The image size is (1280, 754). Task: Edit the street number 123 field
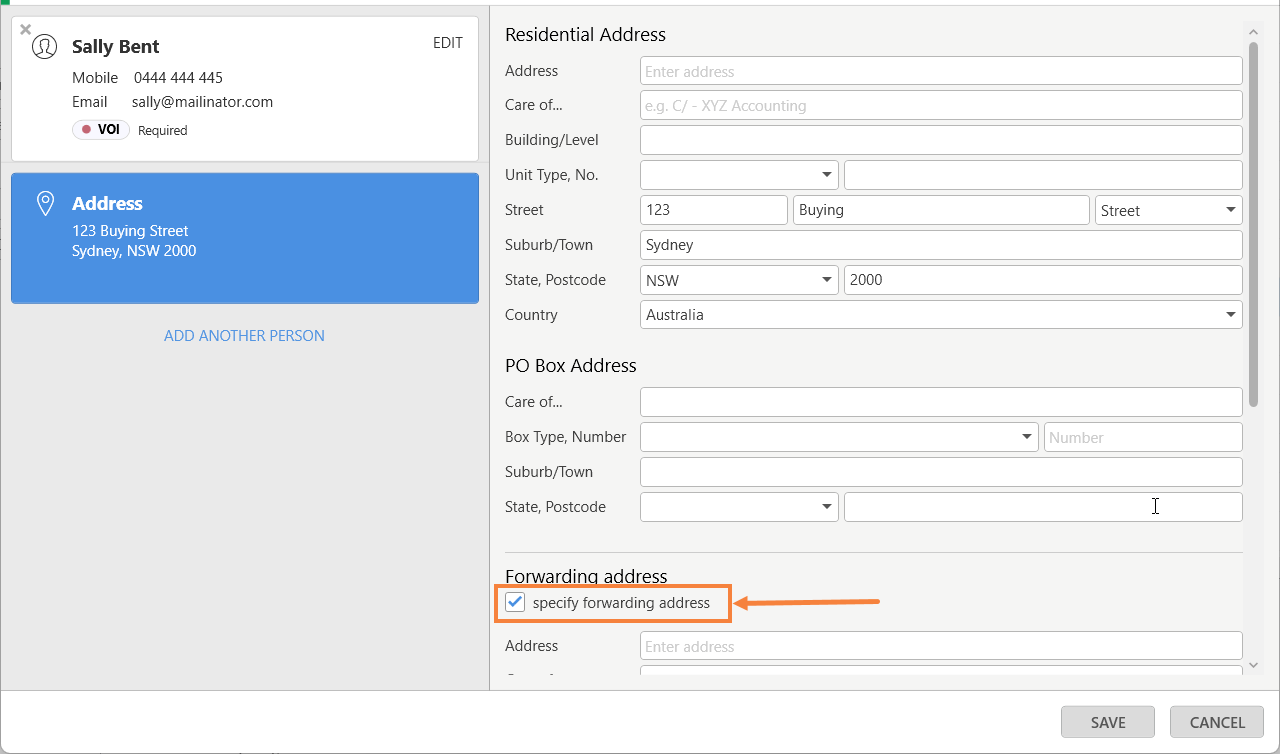(714, 210)
